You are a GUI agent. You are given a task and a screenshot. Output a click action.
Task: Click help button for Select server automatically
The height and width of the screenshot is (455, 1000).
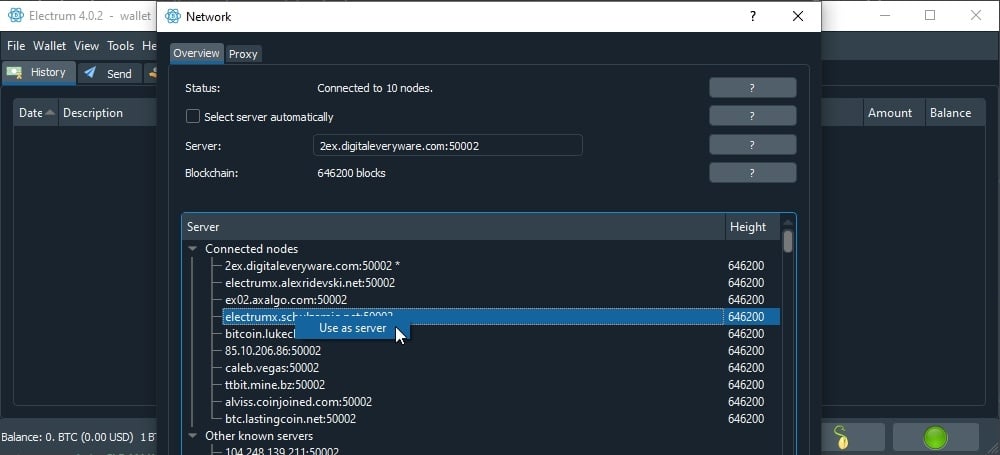click(753, 116)
